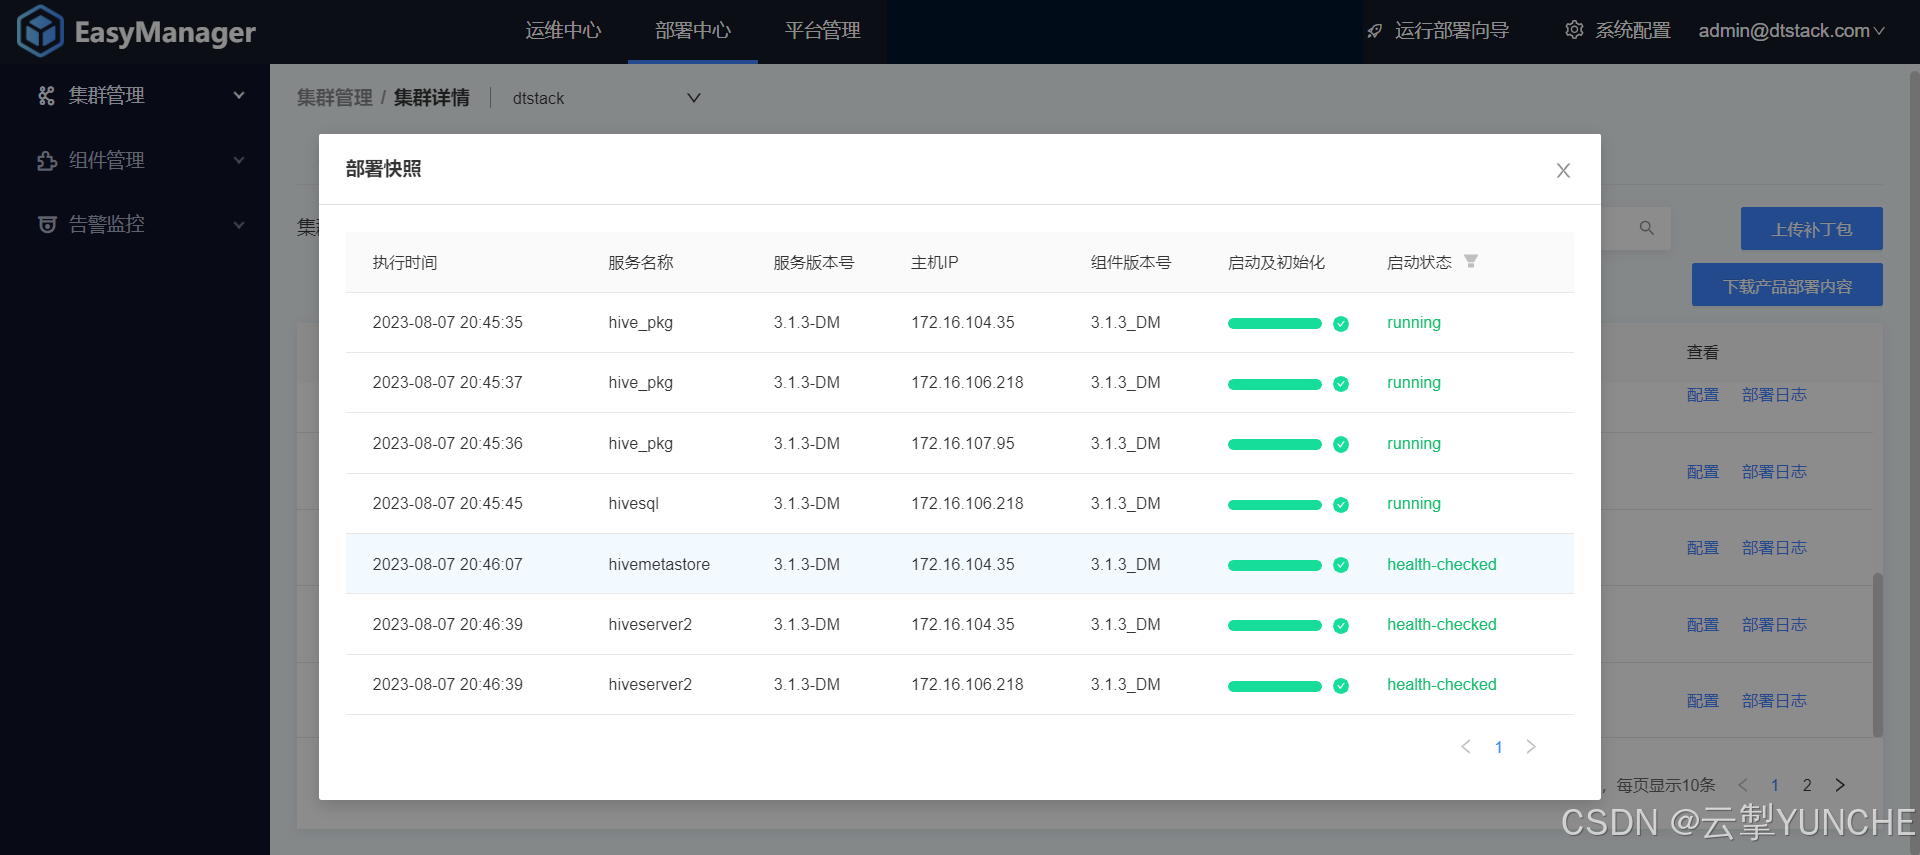Go to previous page in snapshot dialog
Viewport: 1920px width, 855px height.
[x=1466, y=747]
